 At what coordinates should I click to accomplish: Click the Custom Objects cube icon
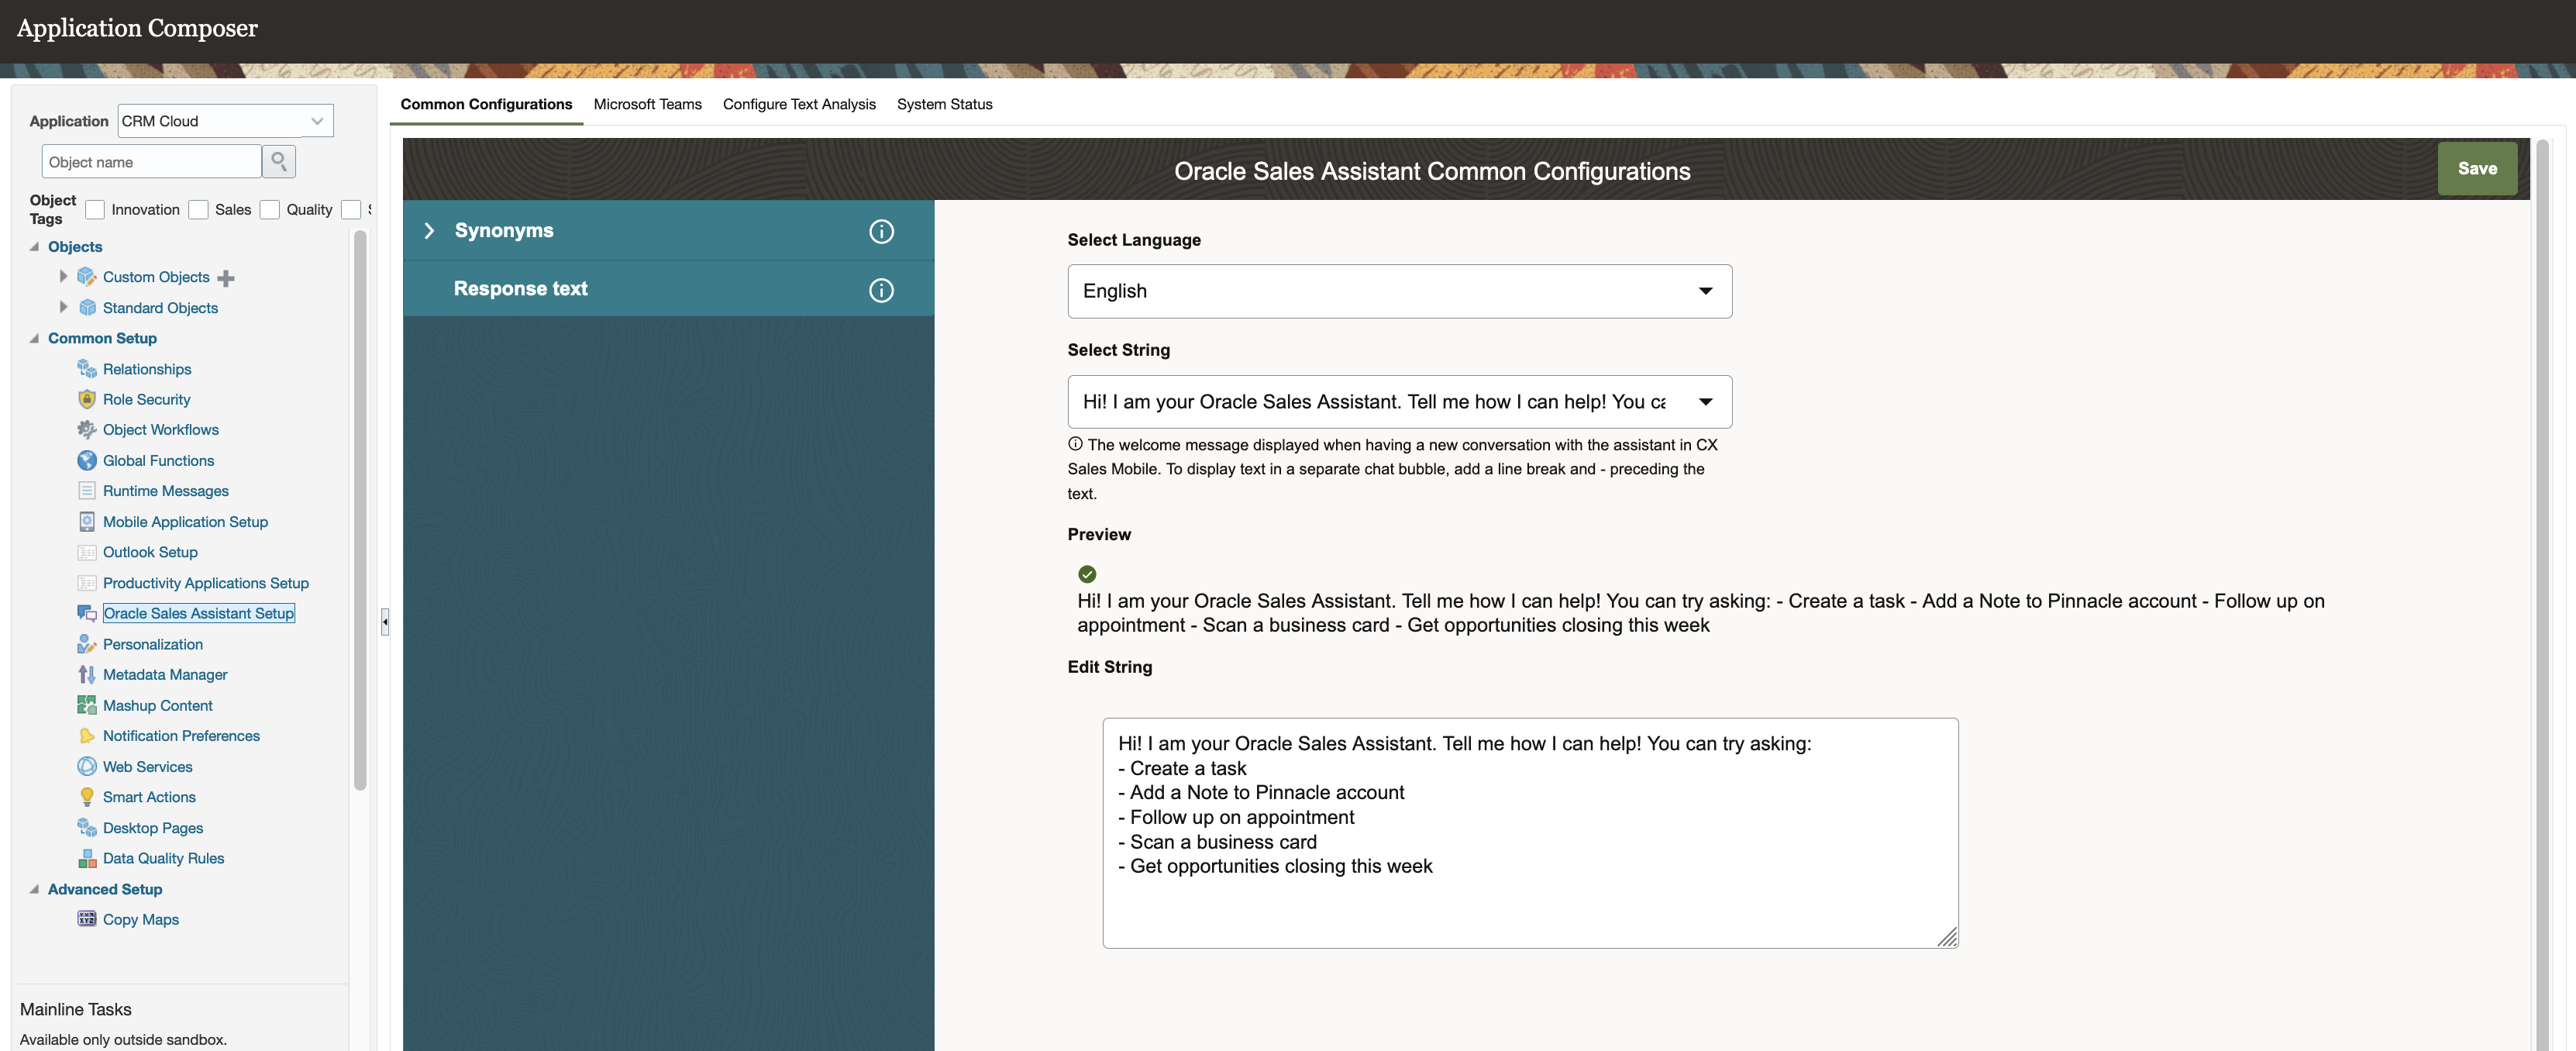click(87, 277)
